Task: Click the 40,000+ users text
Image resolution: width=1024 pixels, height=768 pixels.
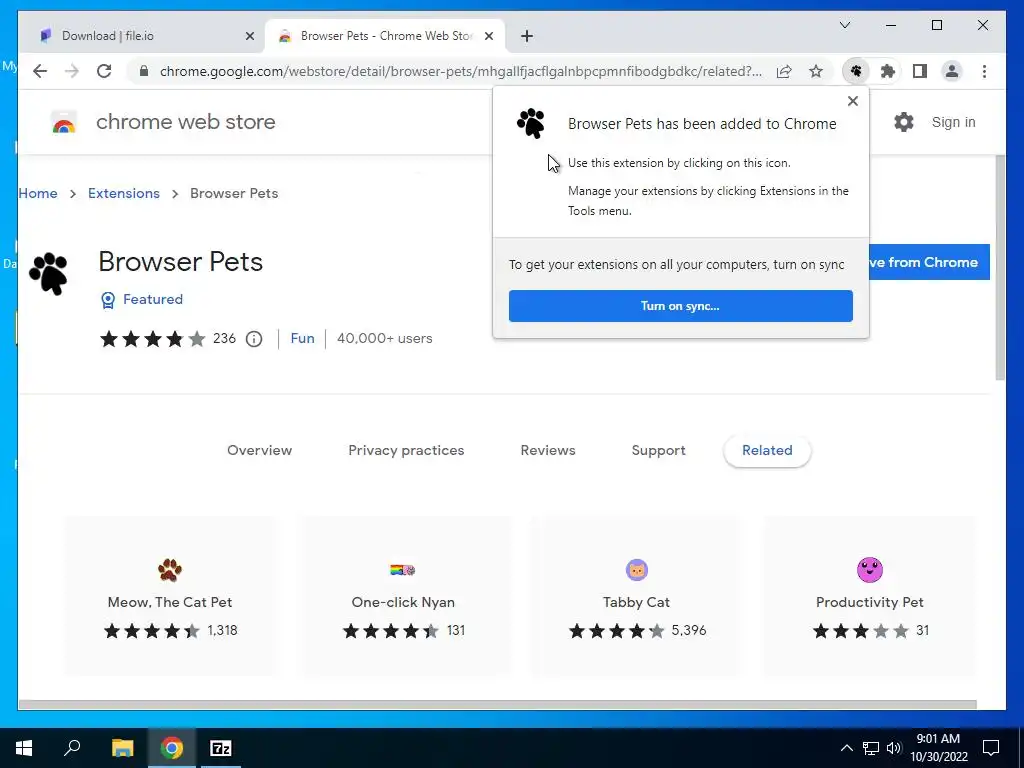Action: point(385,339)
